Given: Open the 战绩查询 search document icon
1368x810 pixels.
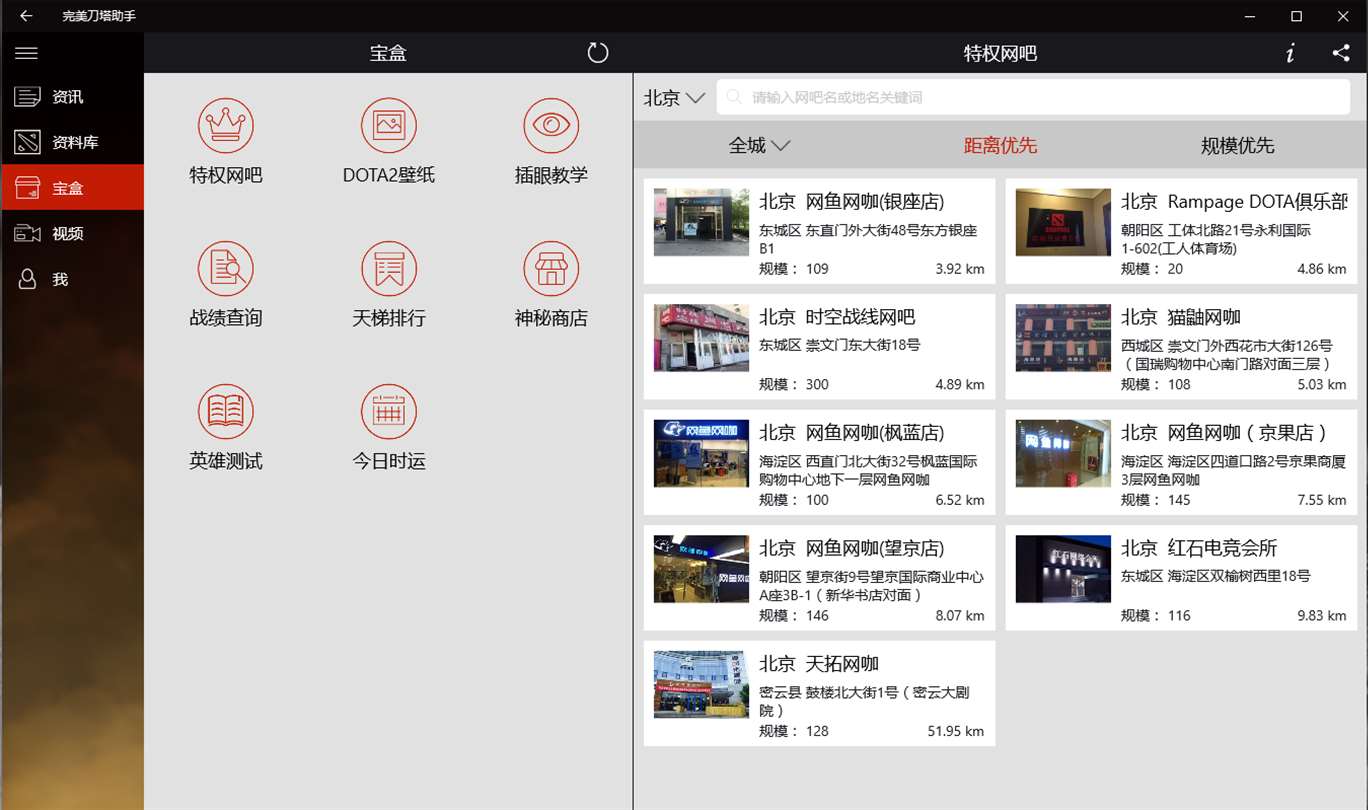Looking at the screenshot, I should [x=226, y=268].
